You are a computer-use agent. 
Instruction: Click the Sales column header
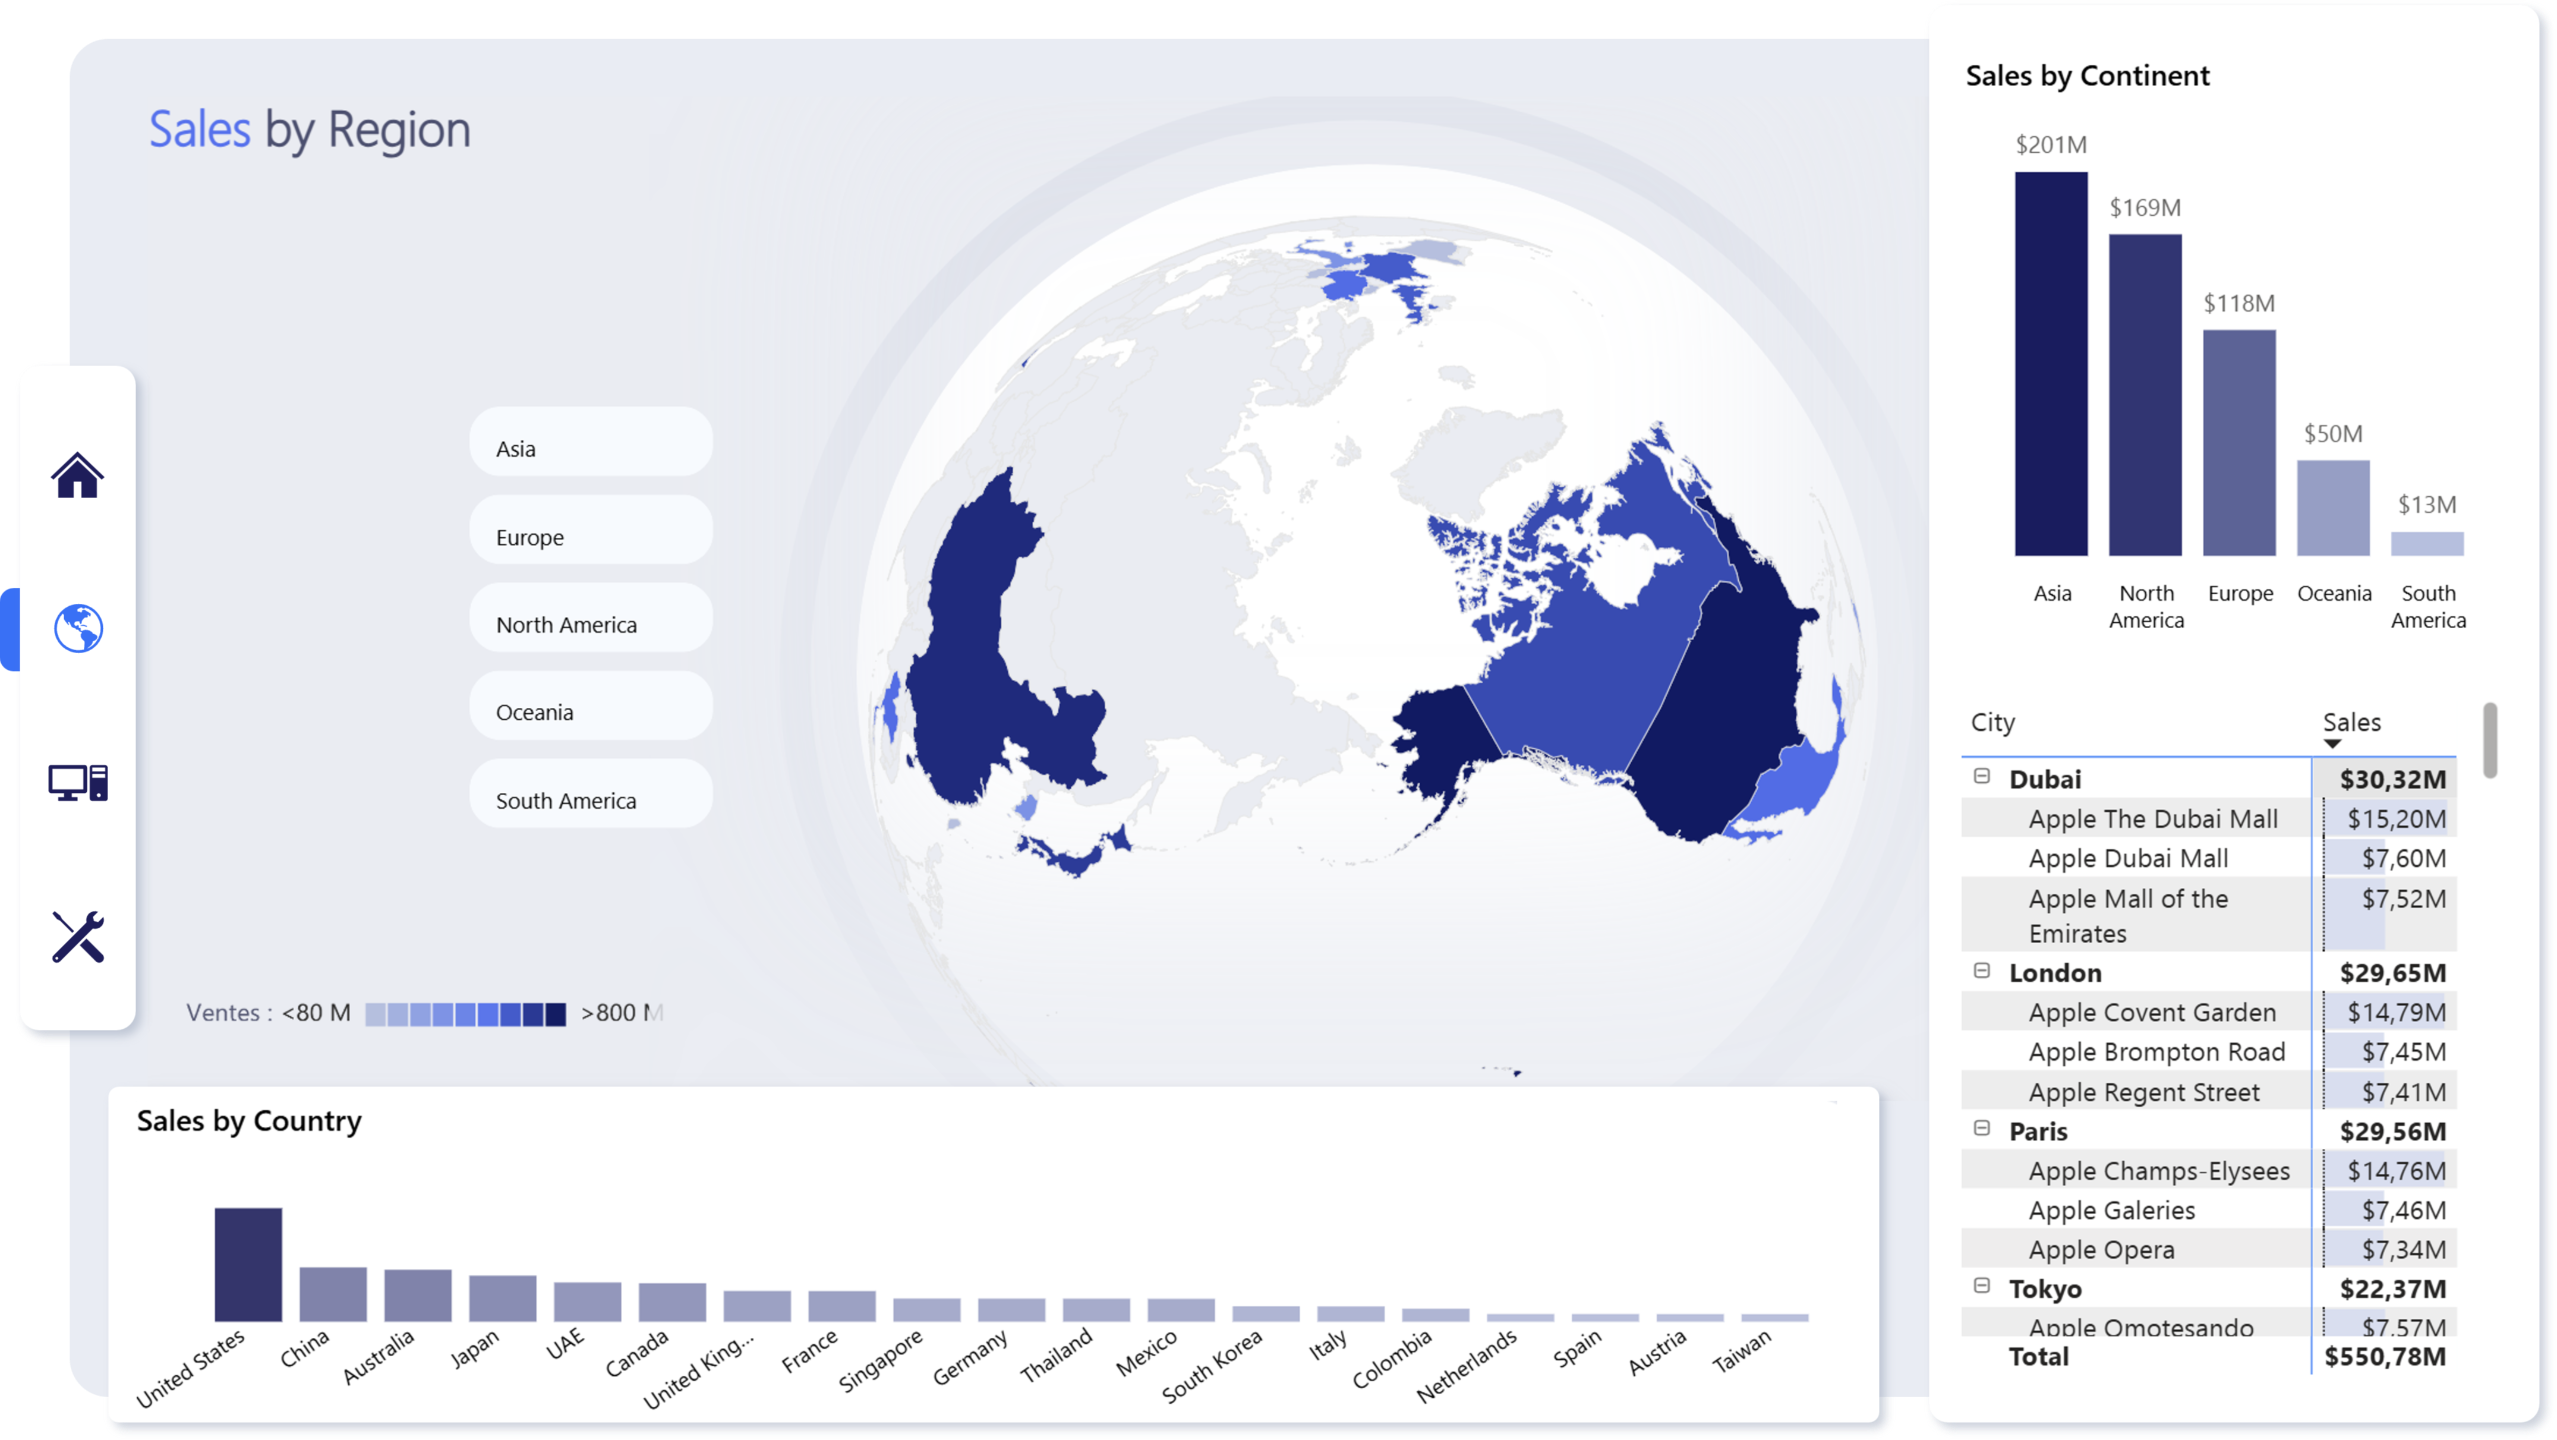click(x=2351, y=722)
